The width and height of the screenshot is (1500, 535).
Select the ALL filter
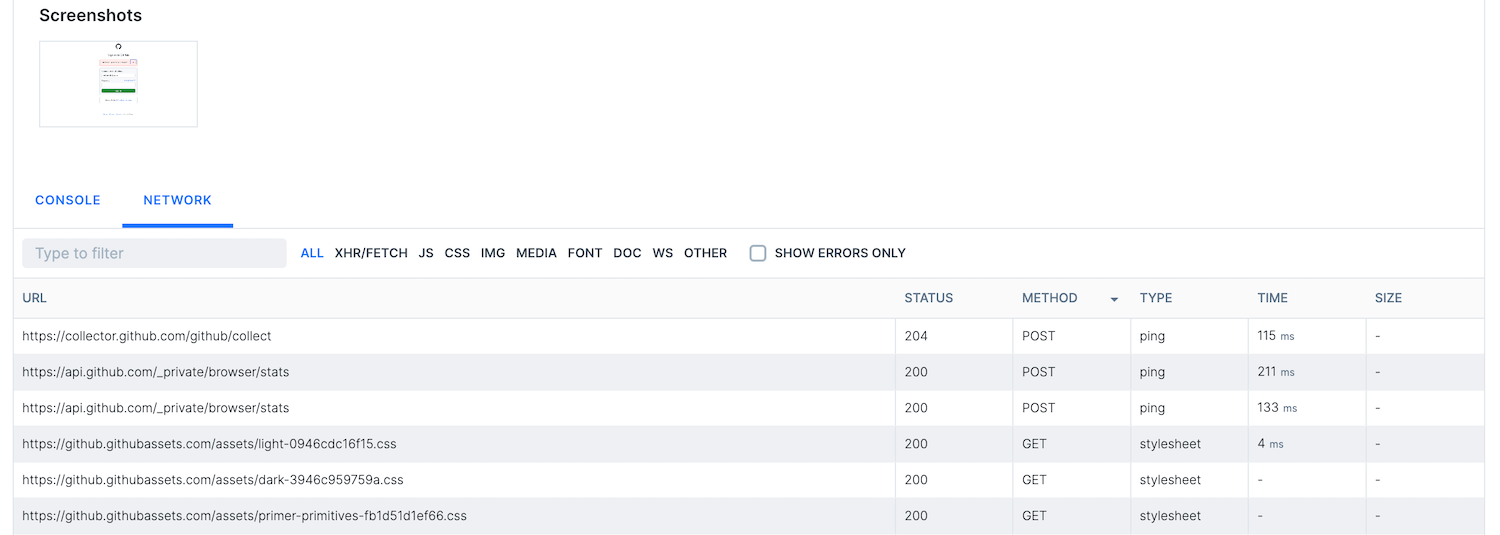312,253
